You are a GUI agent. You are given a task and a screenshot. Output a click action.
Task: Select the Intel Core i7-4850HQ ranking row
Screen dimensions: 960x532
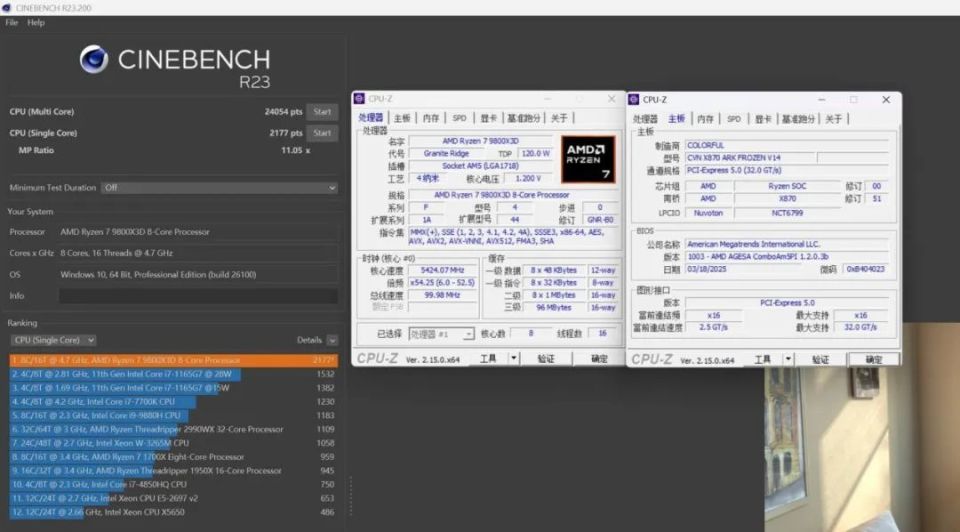pos(173,484)
